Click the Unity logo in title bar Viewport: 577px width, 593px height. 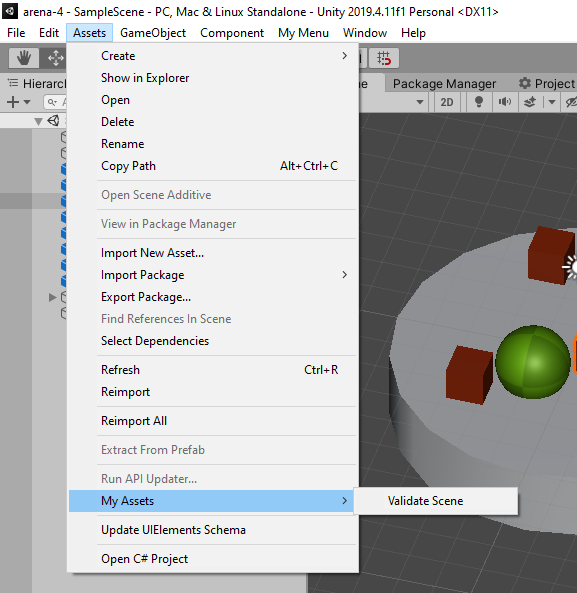click(9, 11)
